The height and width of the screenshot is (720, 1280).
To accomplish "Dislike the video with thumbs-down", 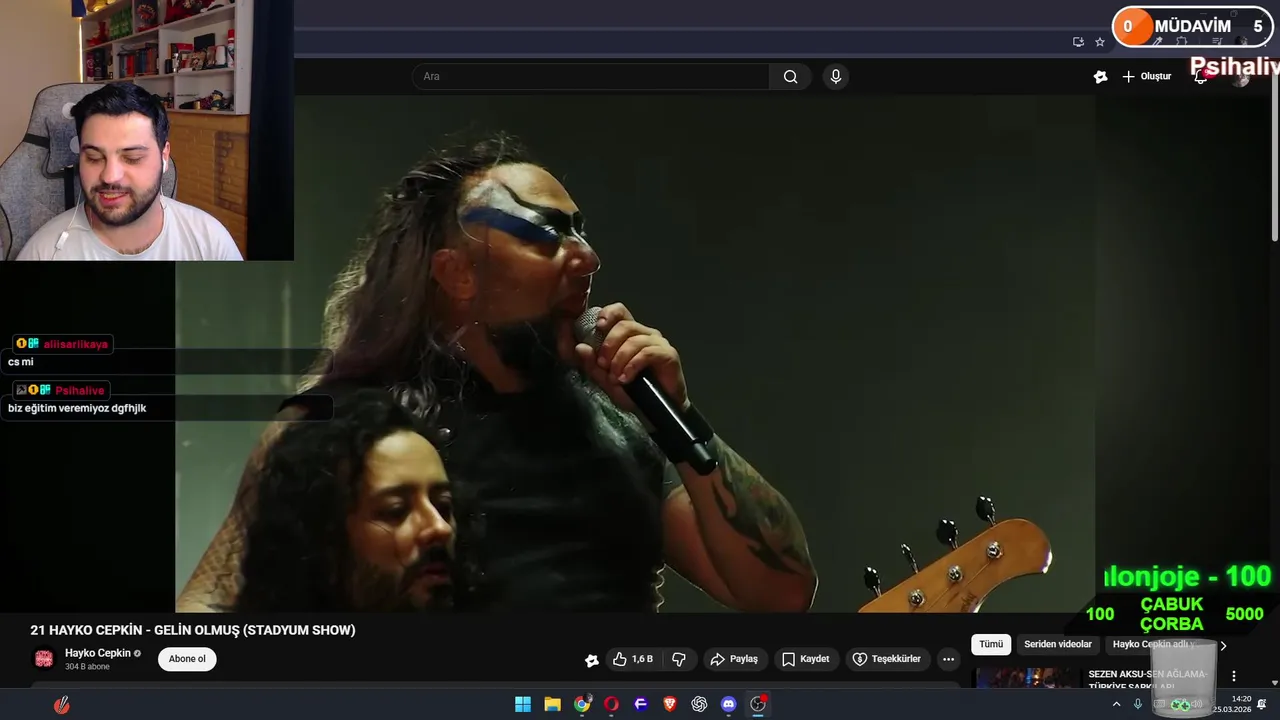I will 679,659.
